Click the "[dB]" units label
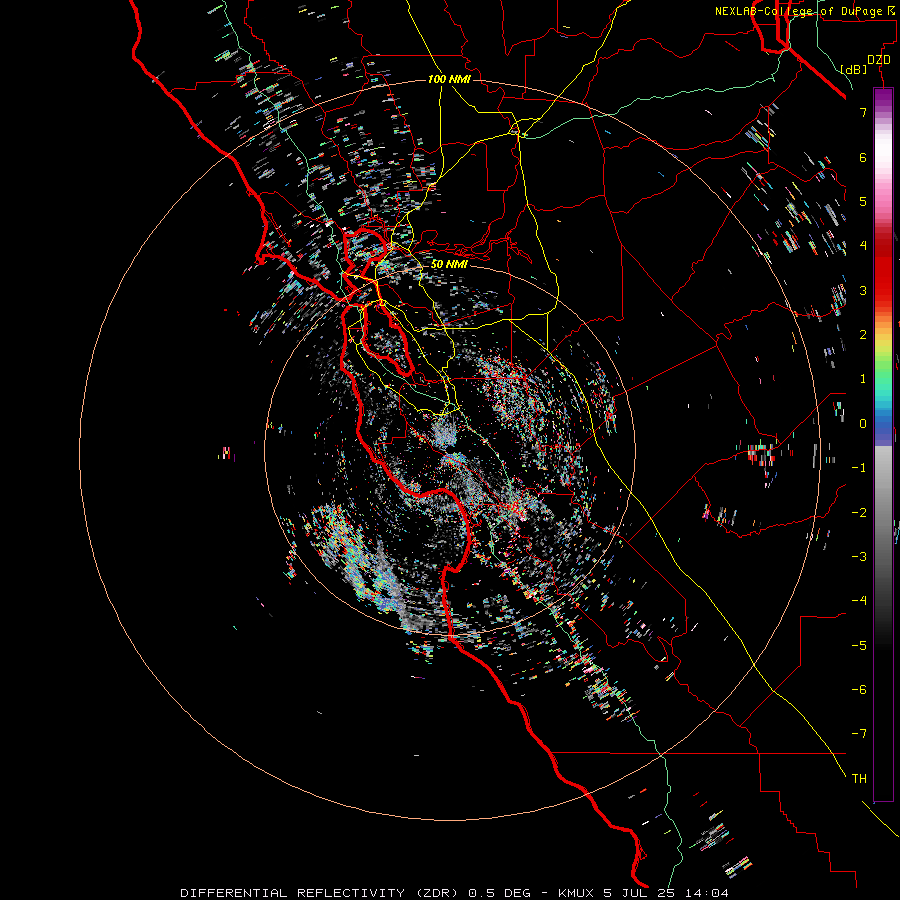This screenshot has width=900, height=900. (x=853, y=69)
